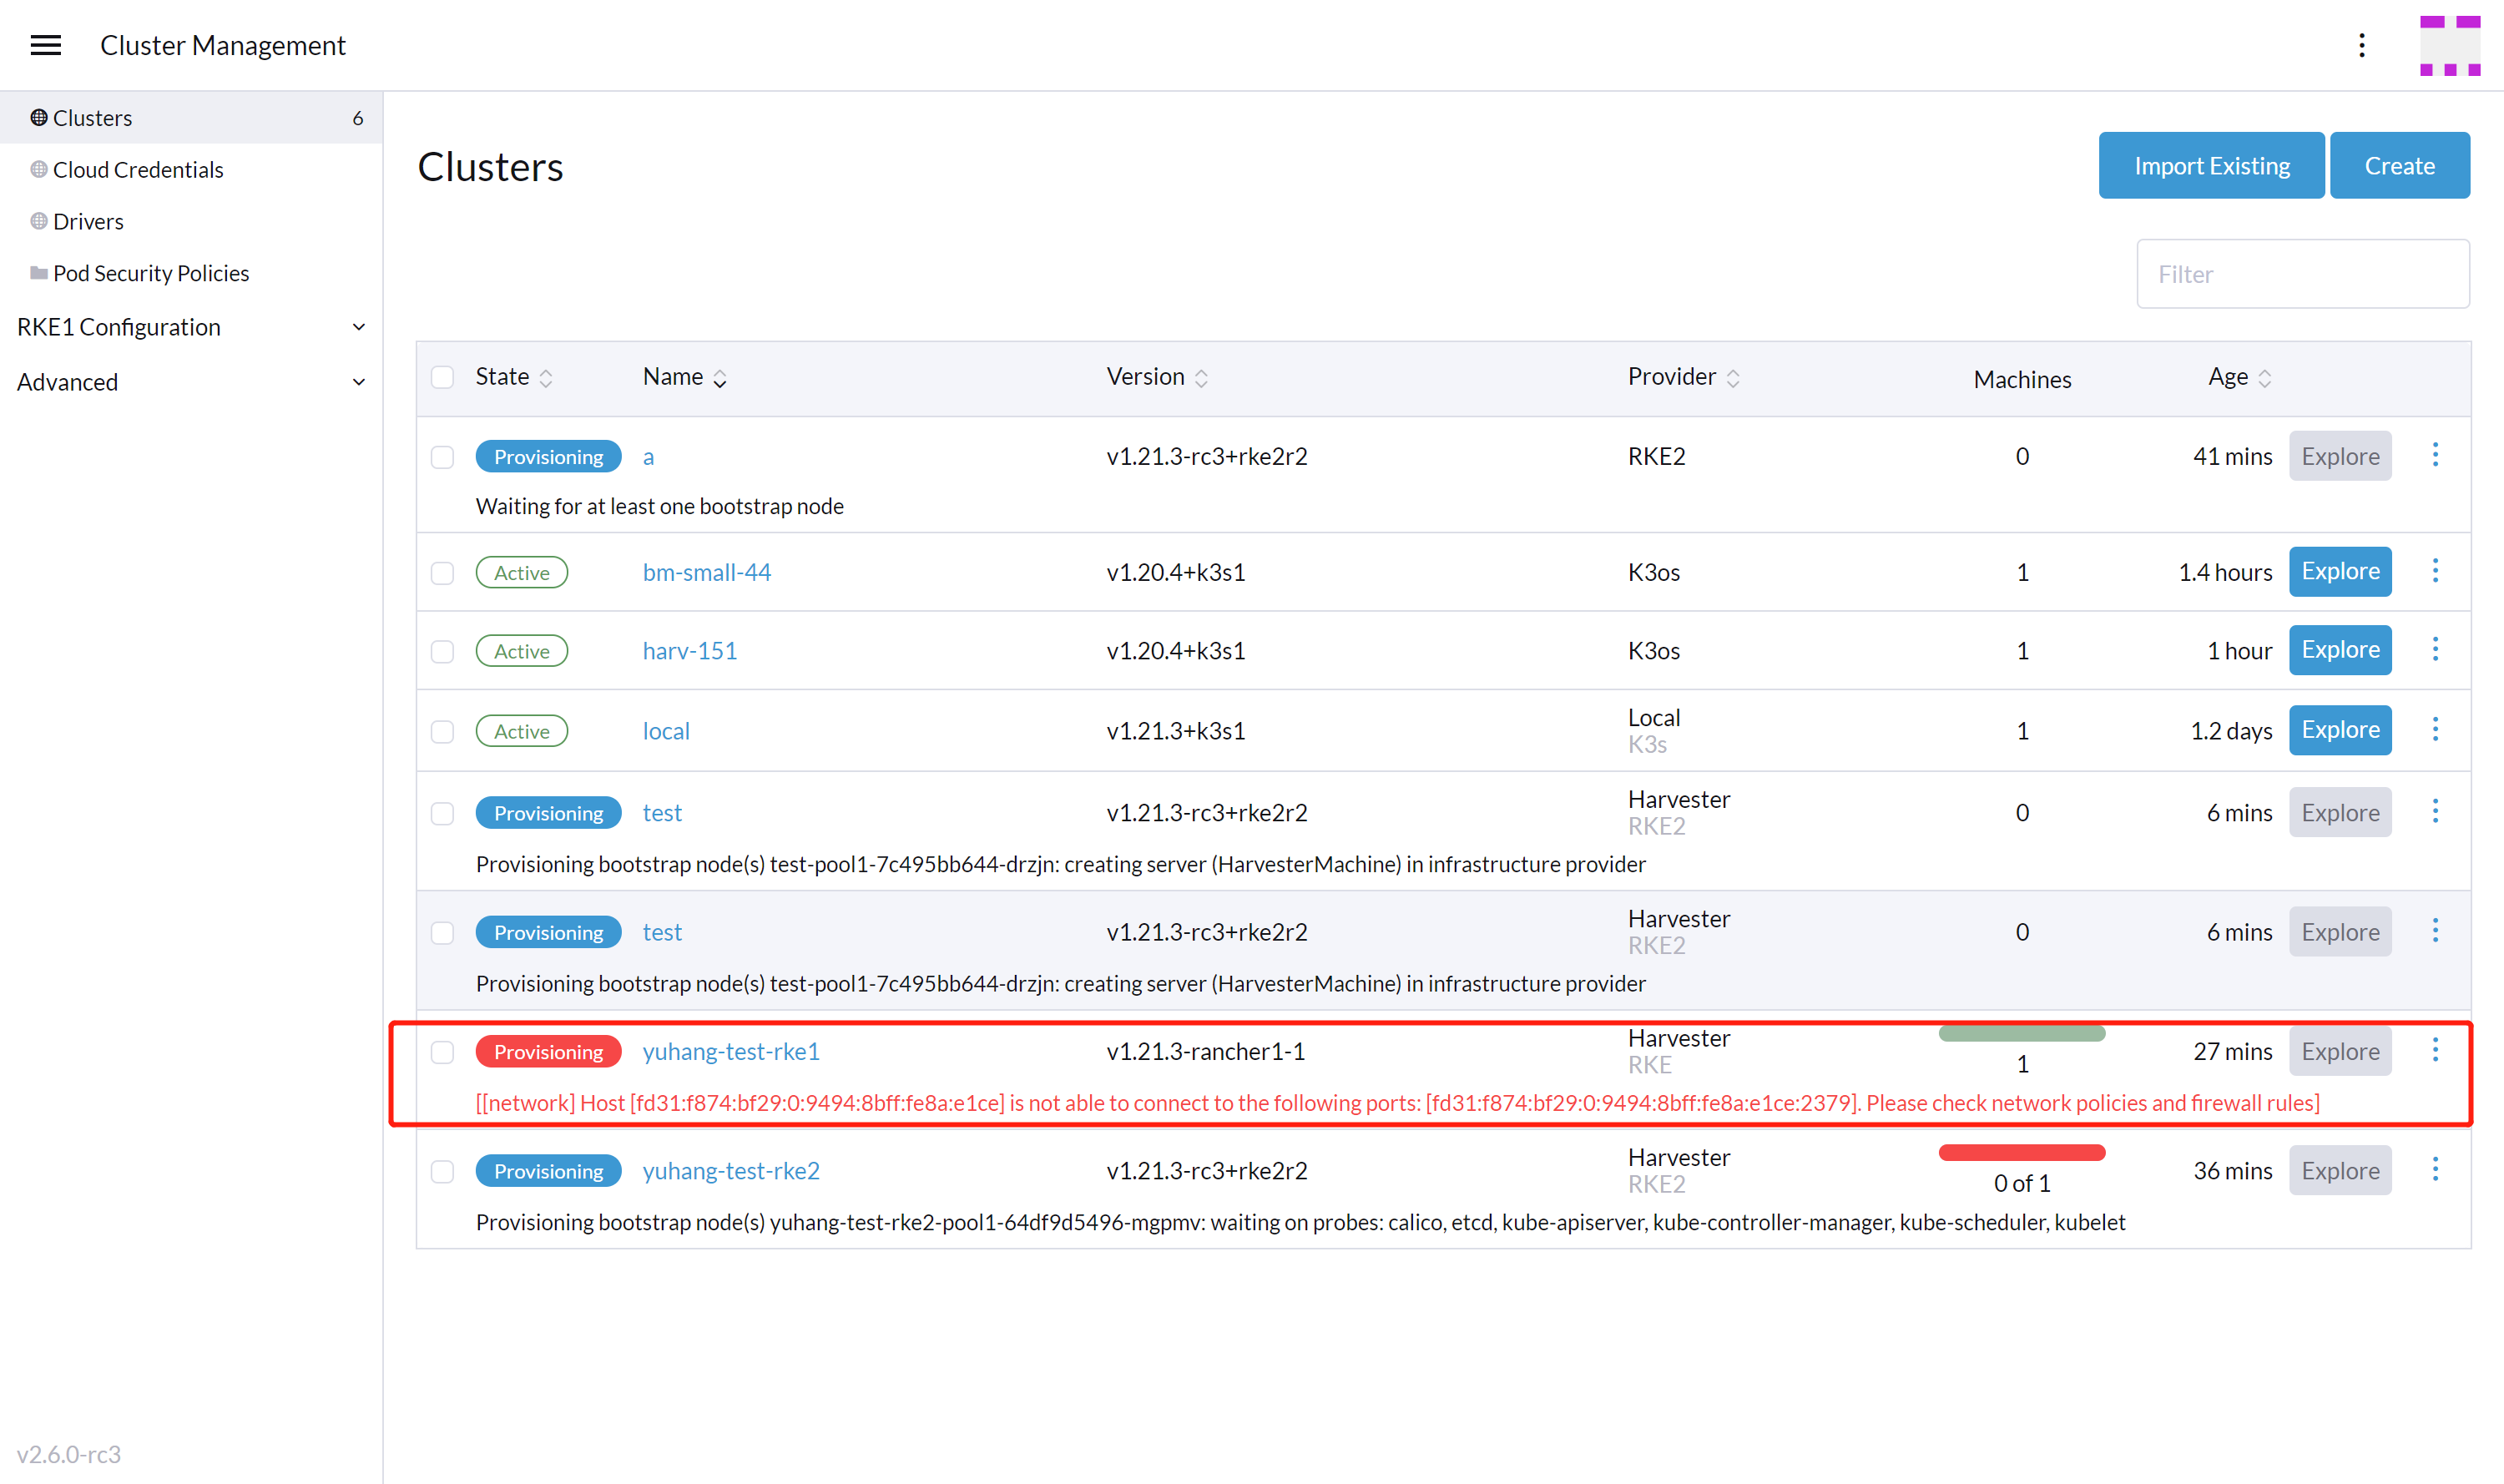
Task: Open the row actions menu for bm-small-44
Action: click(2436, 570)
